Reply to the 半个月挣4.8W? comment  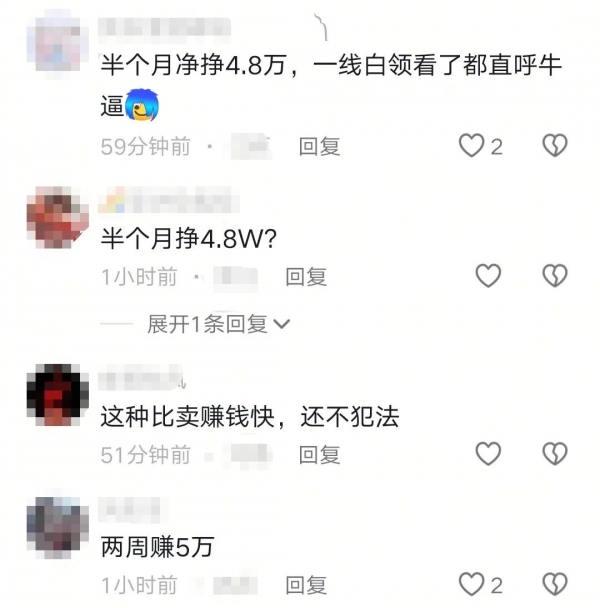point(306,277)
